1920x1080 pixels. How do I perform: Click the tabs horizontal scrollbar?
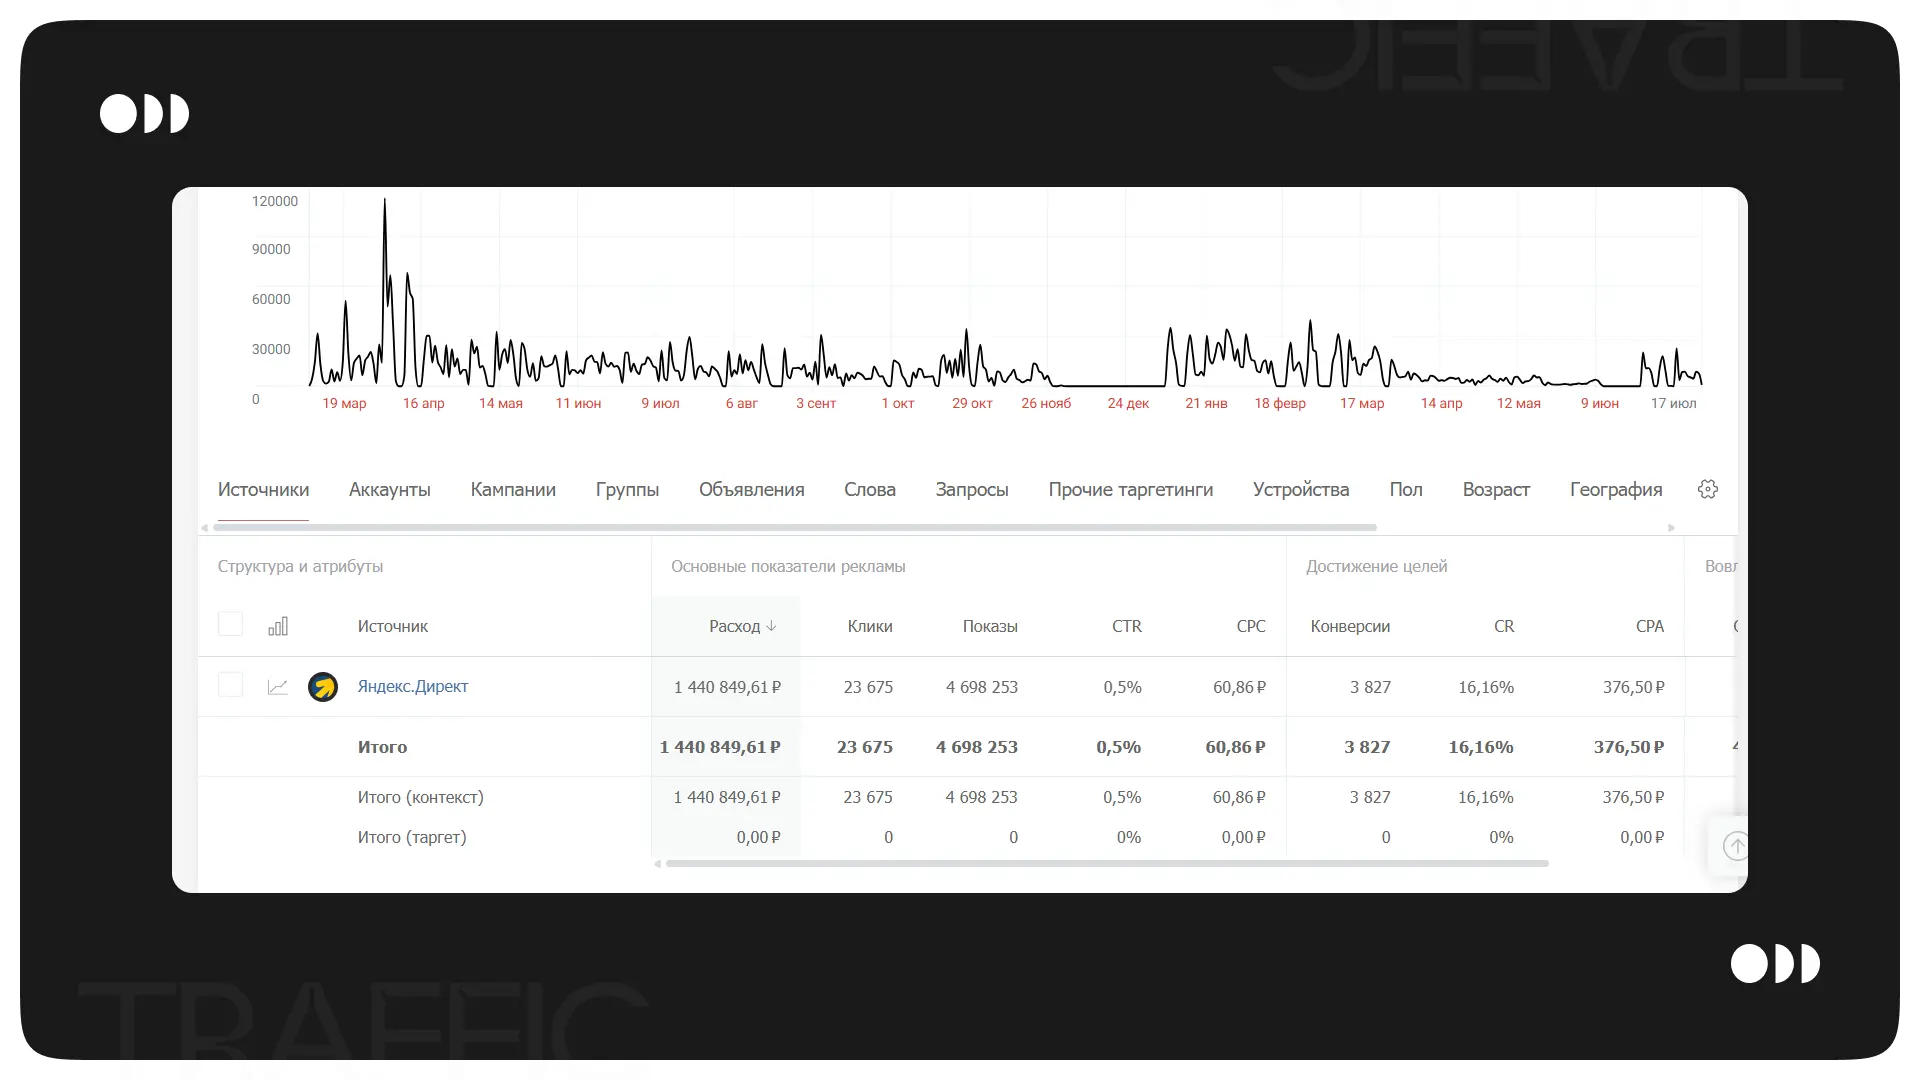[795, 527]
